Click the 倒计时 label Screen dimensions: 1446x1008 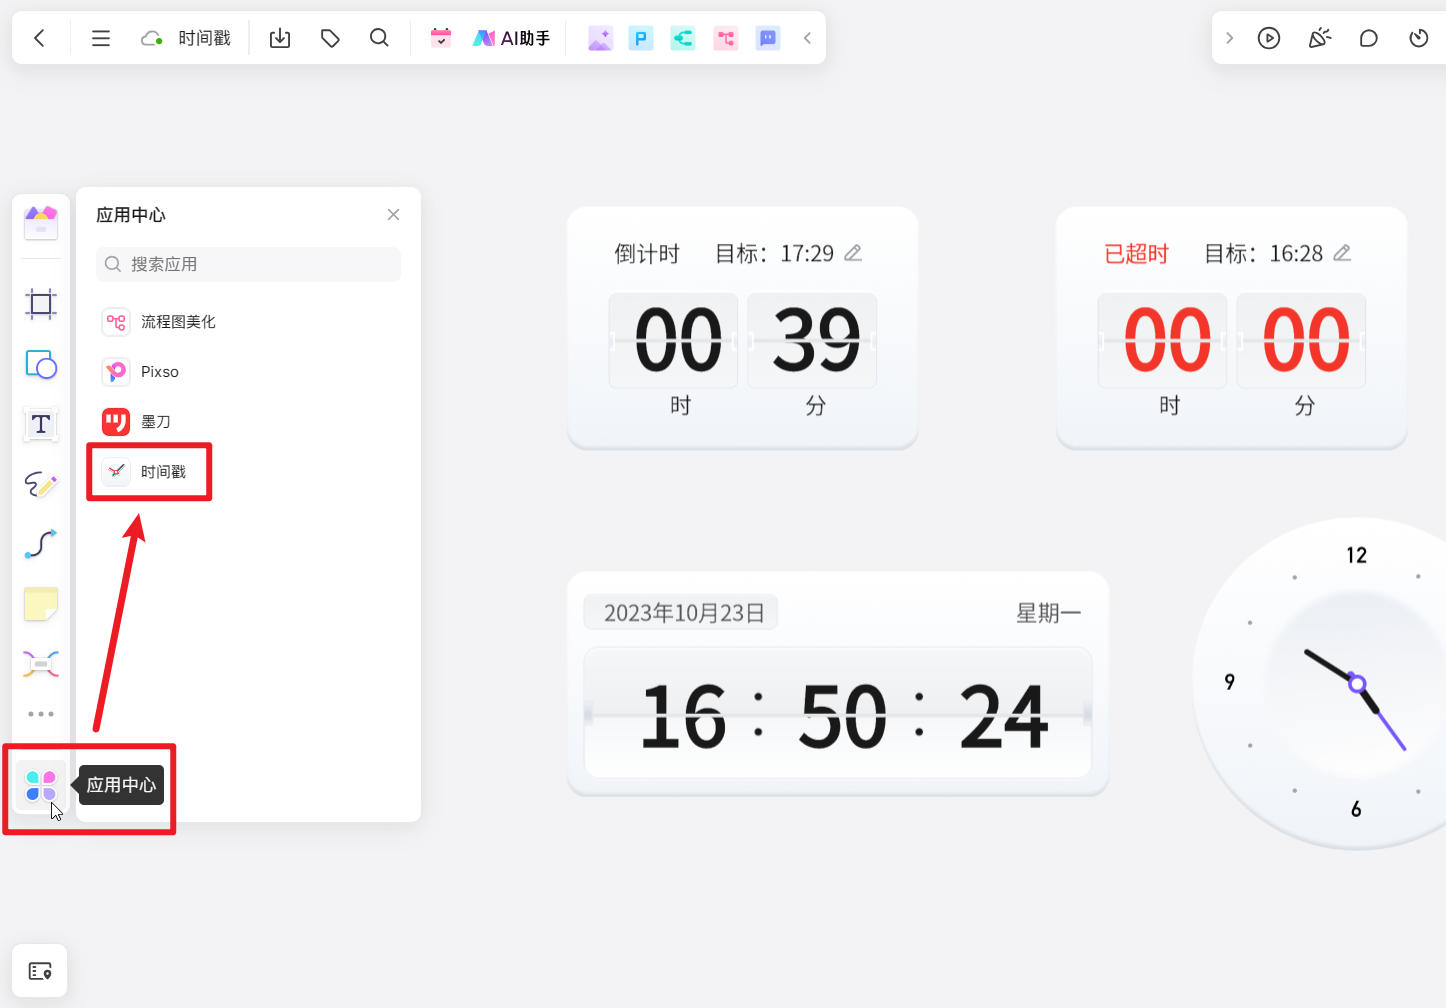pos(647,254)
